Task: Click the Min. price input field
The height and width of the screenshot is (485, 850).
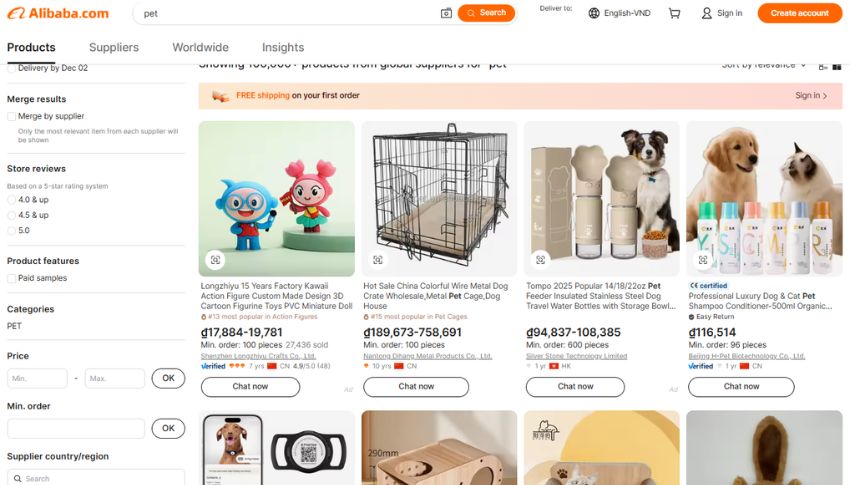Action: [x=37, y=378]
